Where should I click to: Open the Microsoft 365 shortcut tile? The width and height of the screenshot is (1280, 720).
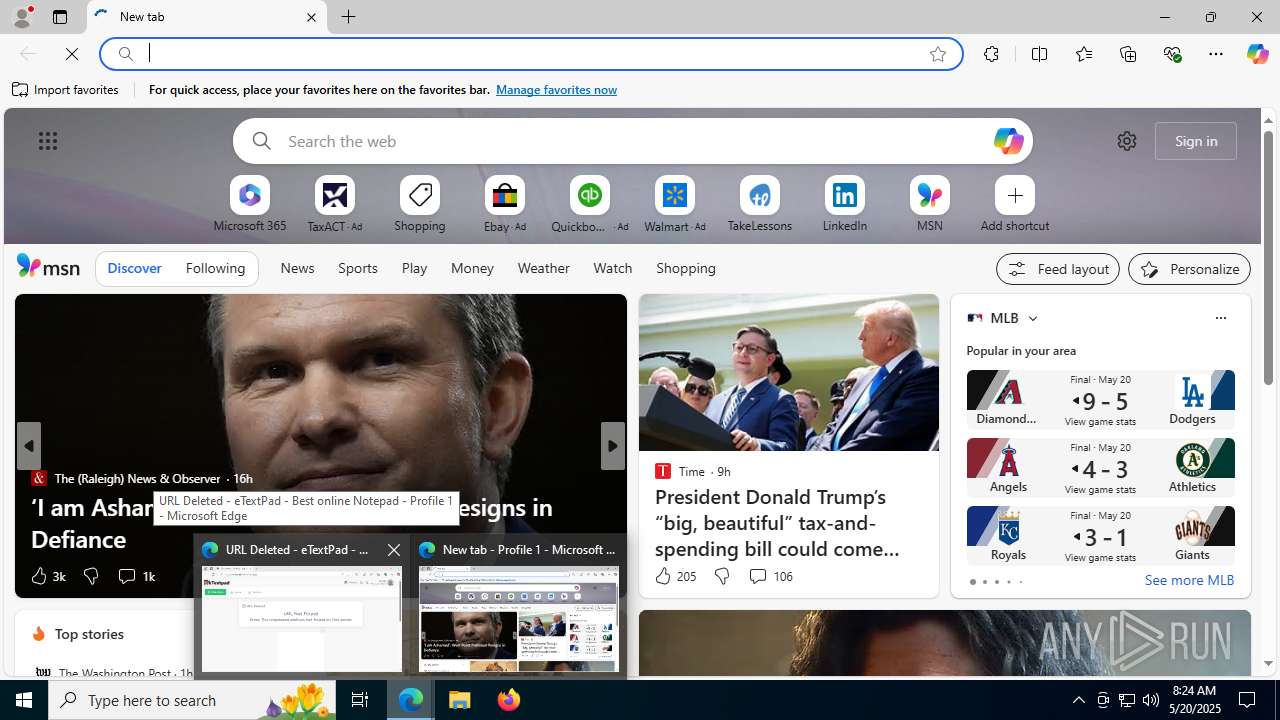tap(249, 205)
